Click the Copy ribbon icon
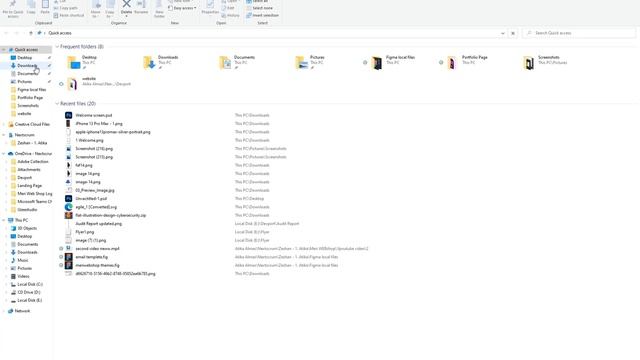The height and width of the screenshot is (360, 640). 31,7
